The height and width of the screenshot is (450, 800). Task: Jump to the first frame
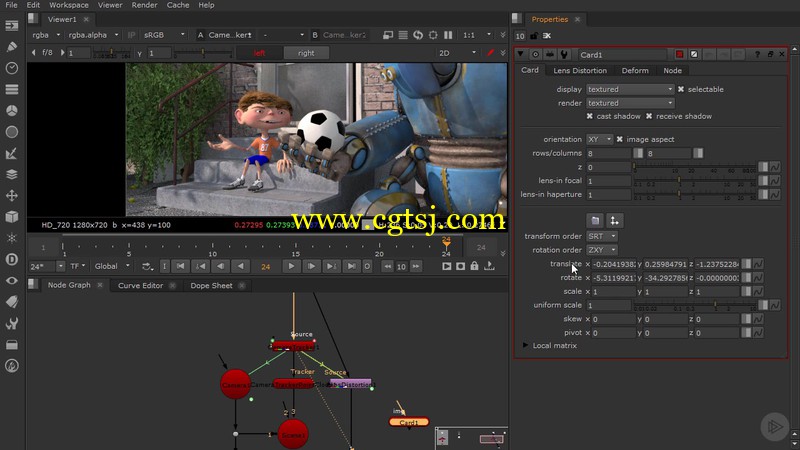[x=180, y=266]
